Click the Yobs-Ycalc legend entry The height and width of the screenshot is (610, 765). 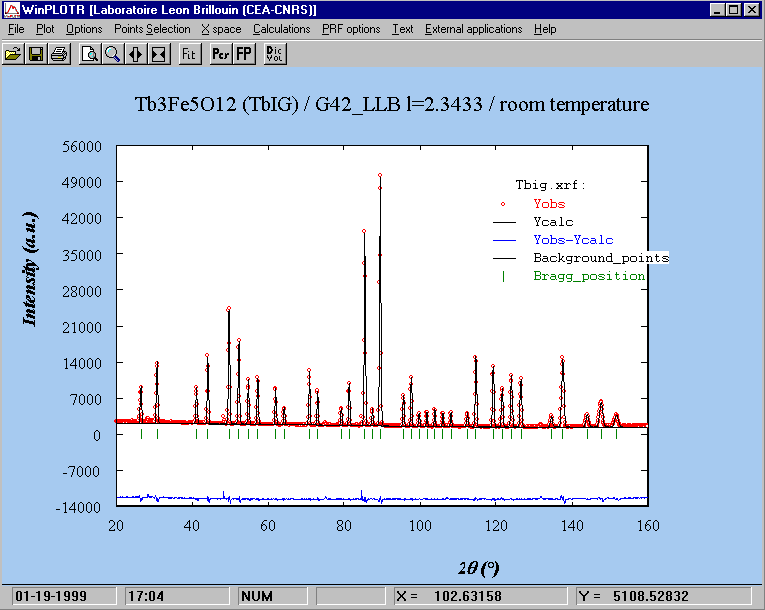point(573,240)
